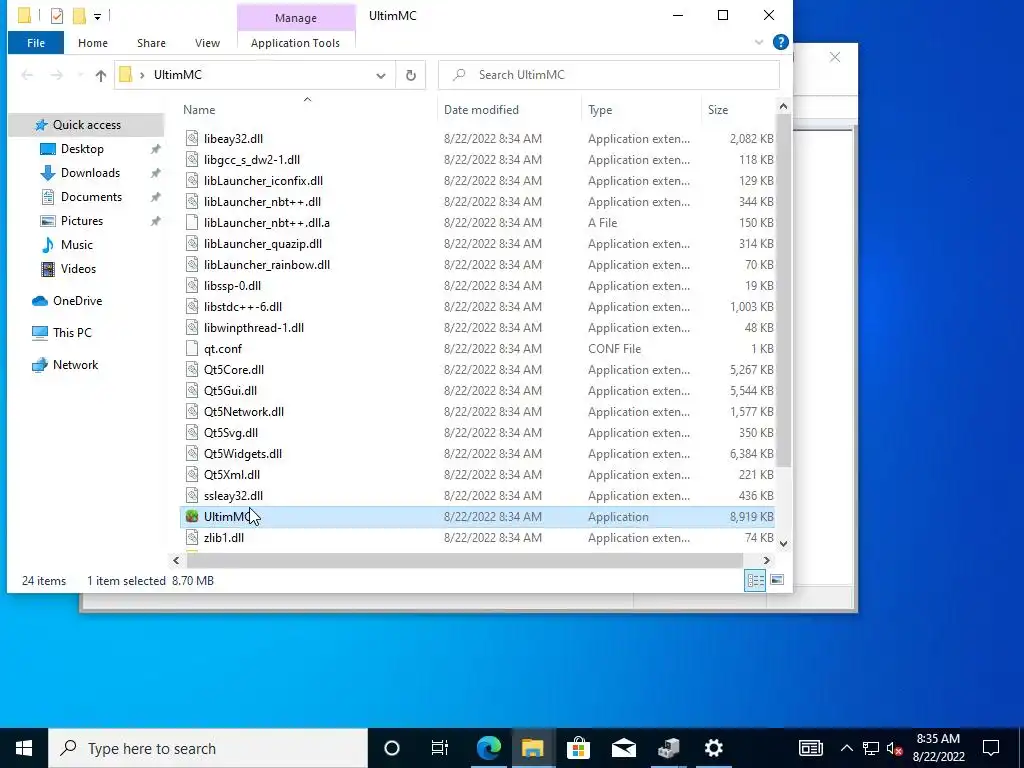This screenshot has height=768, width=1024.
Task: Switch to large icons view layout
Action: pyautogui.click(x=777, y=580)
